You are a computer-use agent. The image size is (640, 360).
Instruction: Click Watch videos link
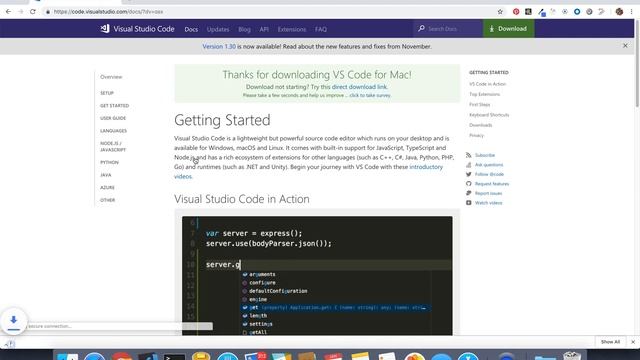(489, 203)
